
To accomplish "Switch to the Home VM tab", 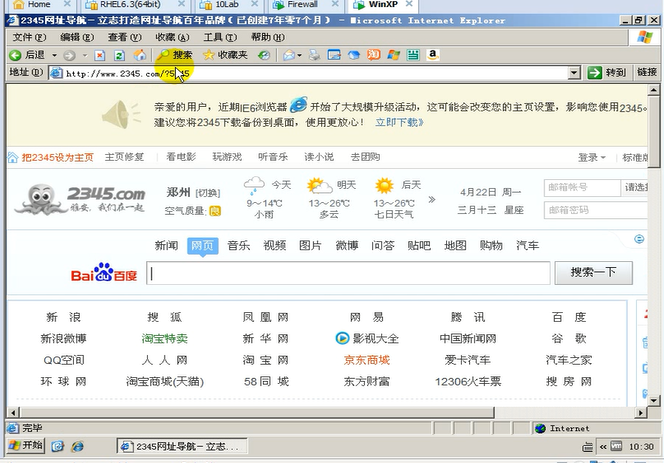I will click(39, 5).
